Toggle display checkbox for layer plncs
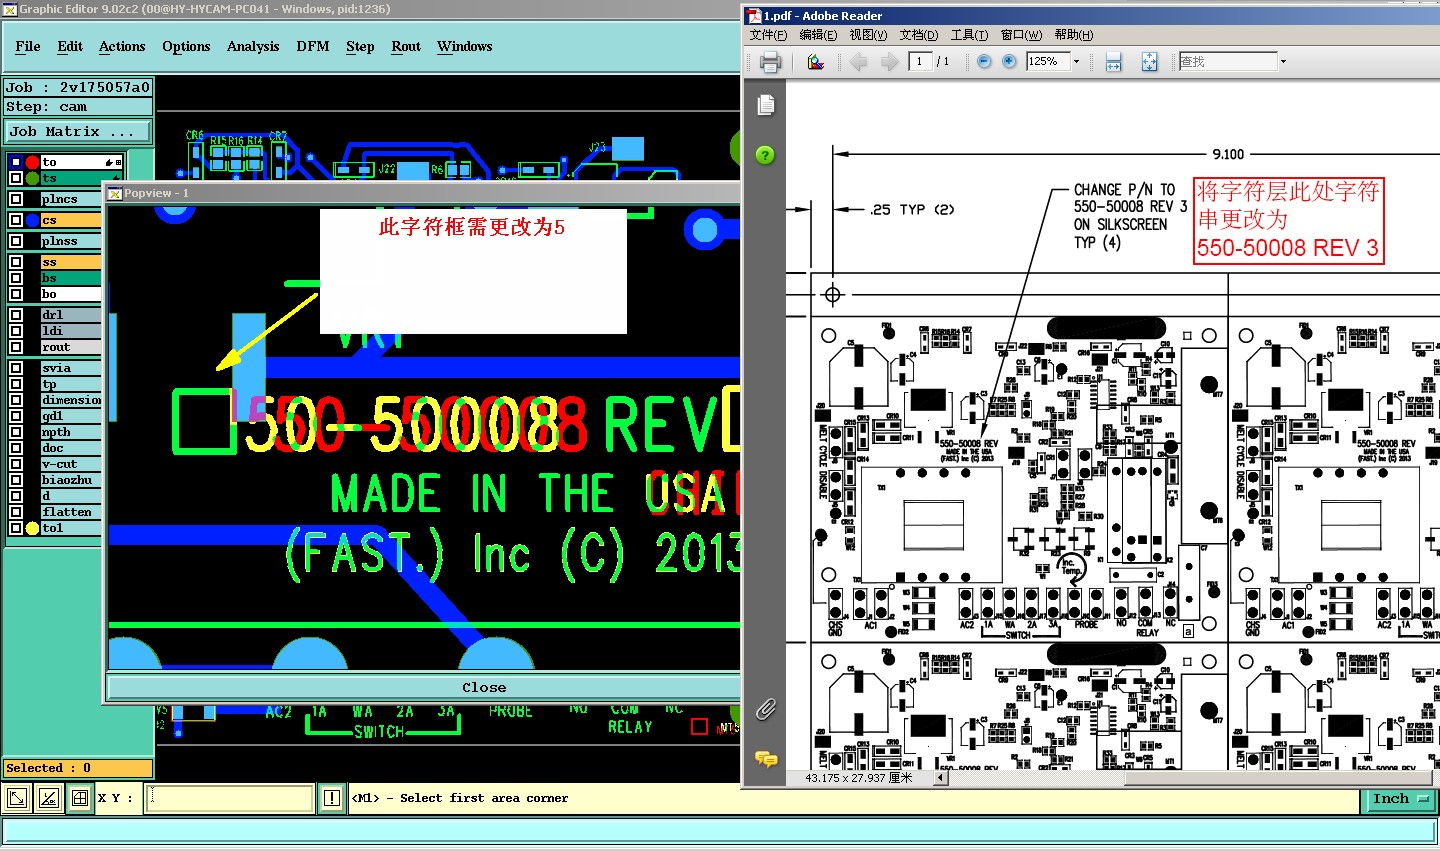Screen dimensions: 1440x851 click(16, 199)
